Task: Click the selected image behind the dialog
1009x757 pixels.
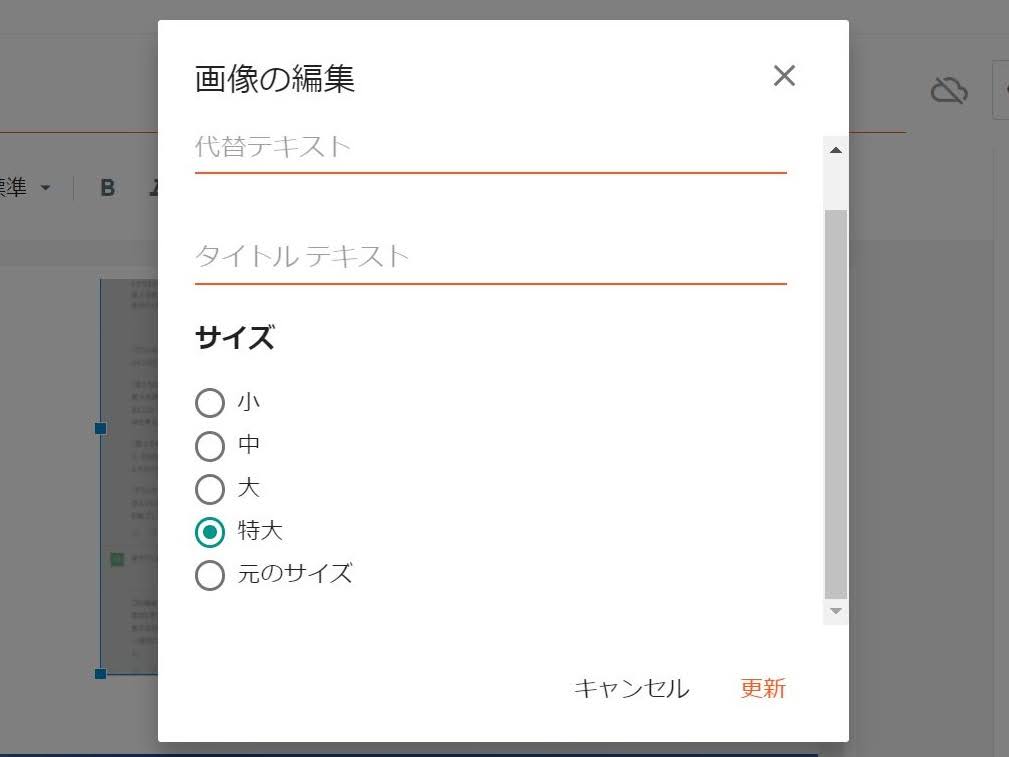Action: 129,476
